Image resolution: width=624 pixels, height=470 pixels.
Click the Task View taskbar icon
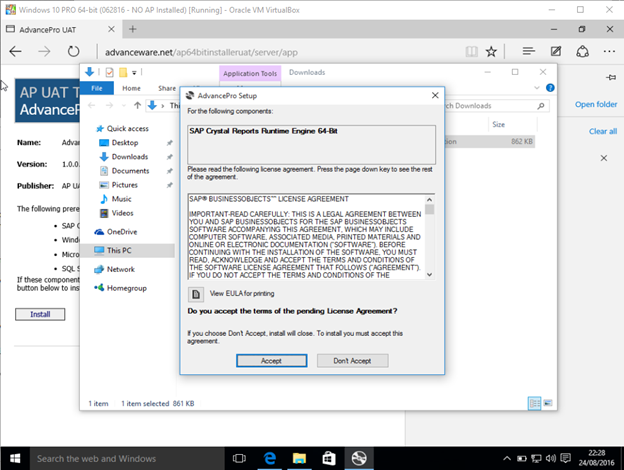click(240, 458)
